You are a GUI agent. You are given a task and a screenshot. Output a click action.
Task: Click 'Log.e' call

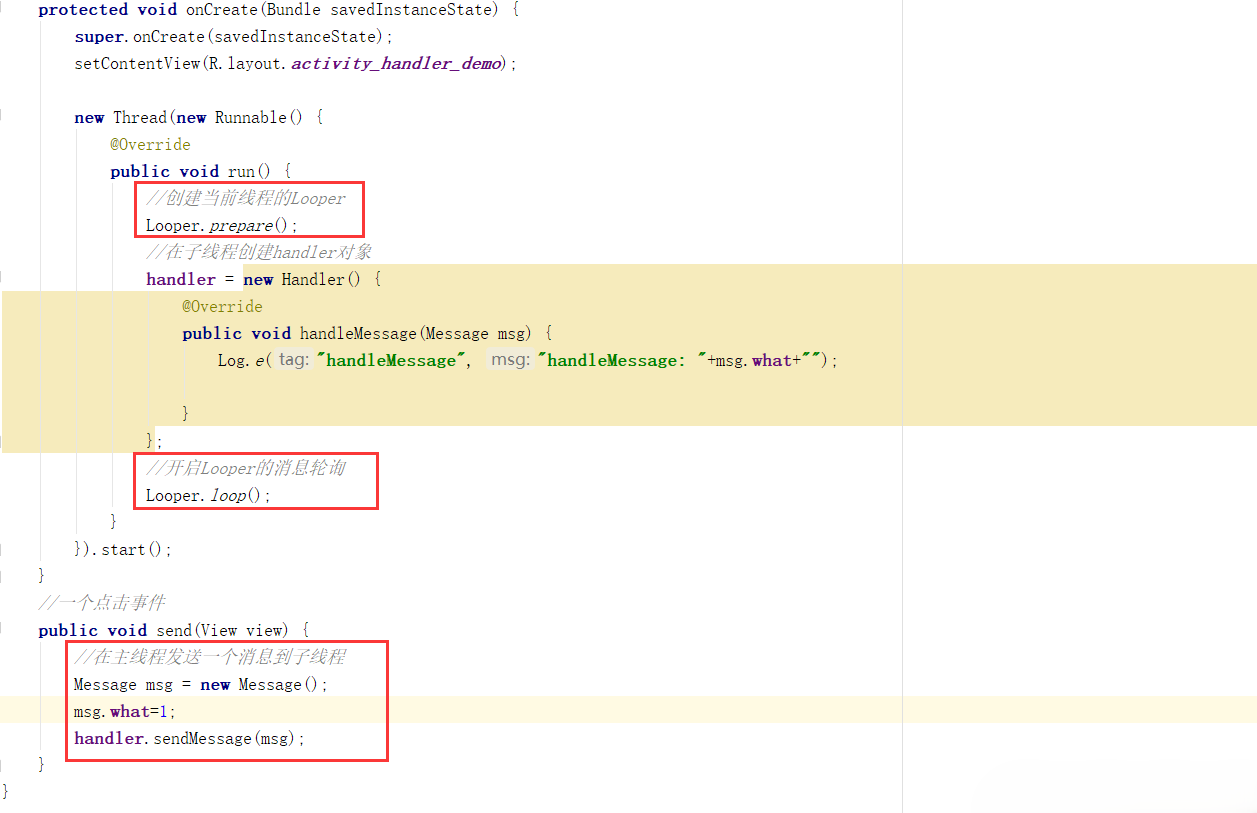click(x=241, y=360)
